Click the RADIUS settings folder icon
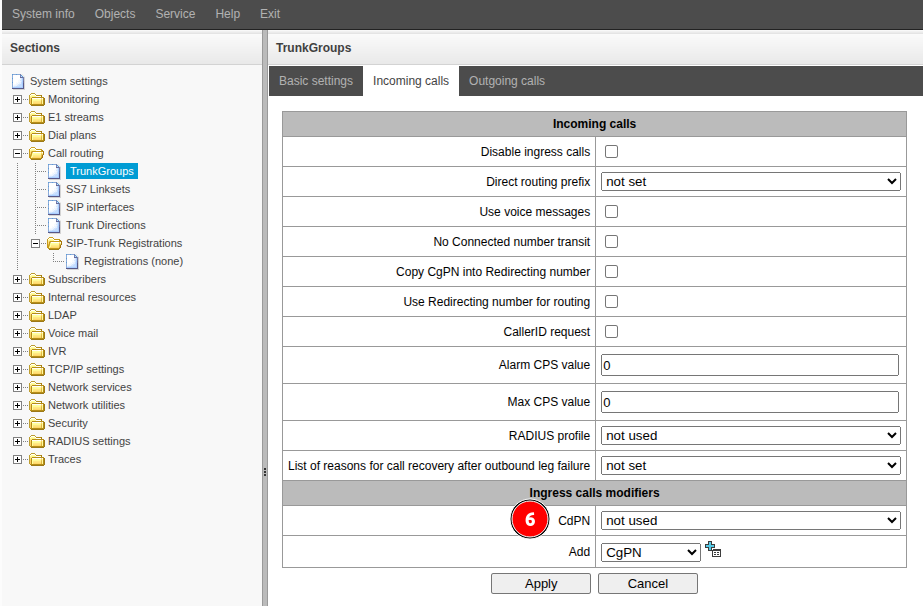 pos(37,441)
